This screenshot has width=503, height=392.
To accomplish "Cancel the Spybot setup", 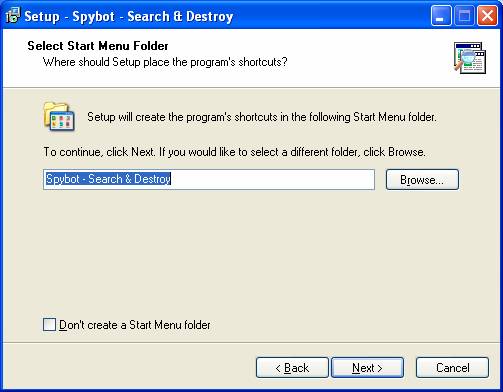I will point(452,368).
